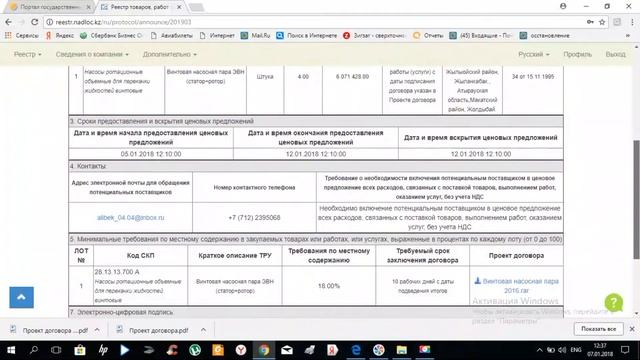This screenshot has width=640, height=360.
Task: Expand the Дополнительно menu
Action: [169, 54]
